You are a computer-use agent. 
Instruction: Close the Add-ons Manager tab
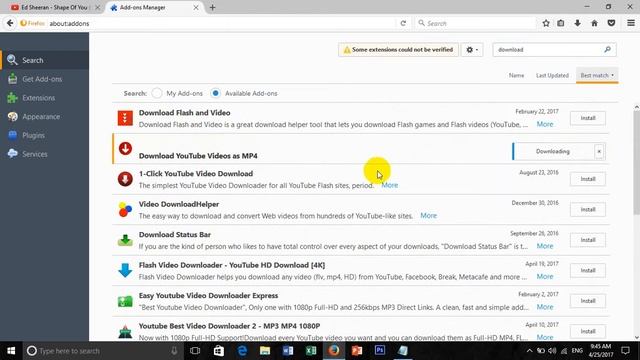click(x=196, y=7)
